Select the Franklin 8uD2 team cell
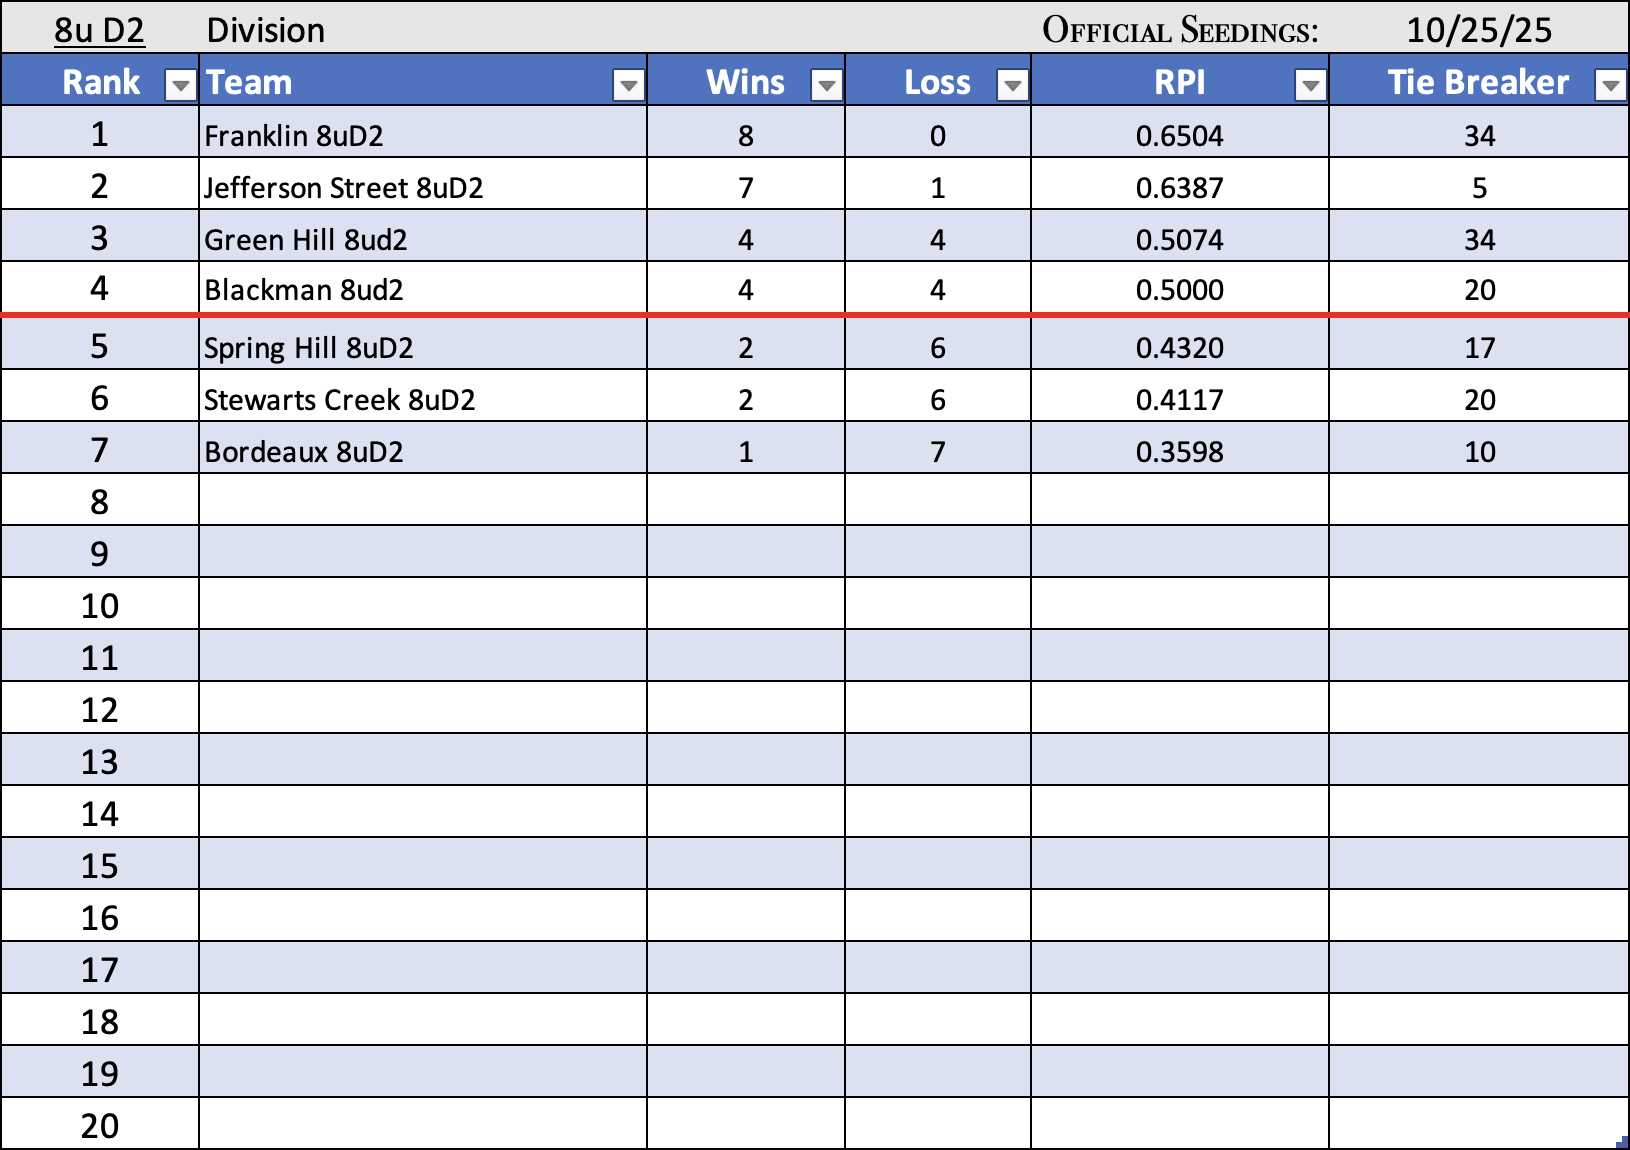1630x1150 pixels. 294,136
